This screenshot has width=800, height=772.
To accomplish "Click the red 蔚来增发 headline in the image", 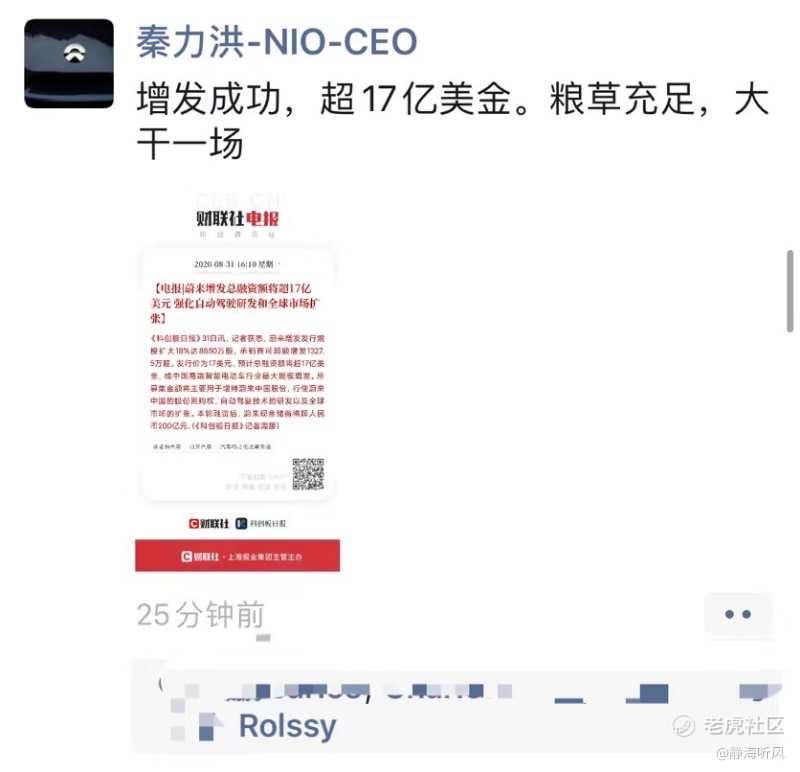I will (235, 303).
